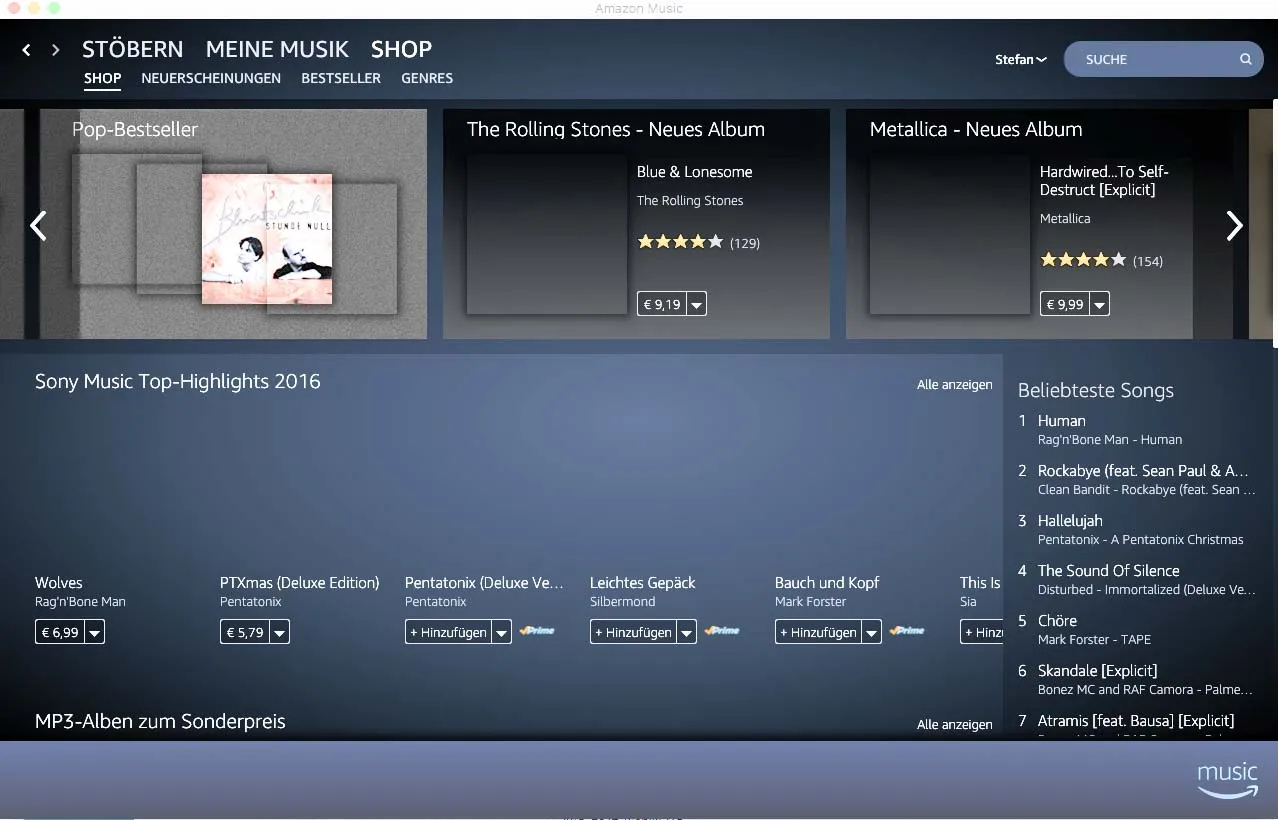1278x820 pixels.
Task: Switch to the Neuerscheinungen tab
Action: (211, 78)
